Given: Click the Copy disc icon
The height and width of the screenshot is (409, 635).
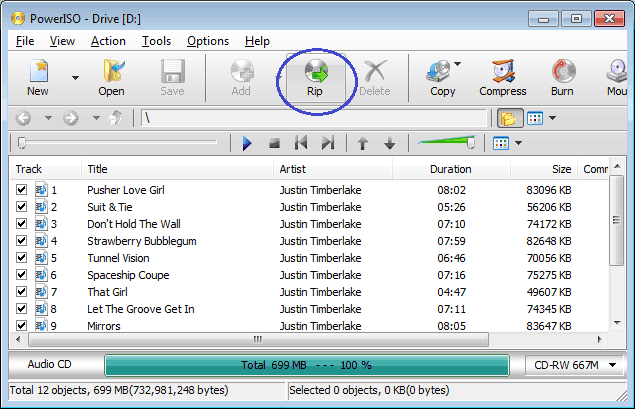Looking at the screenshot, I should click(440, 78).
